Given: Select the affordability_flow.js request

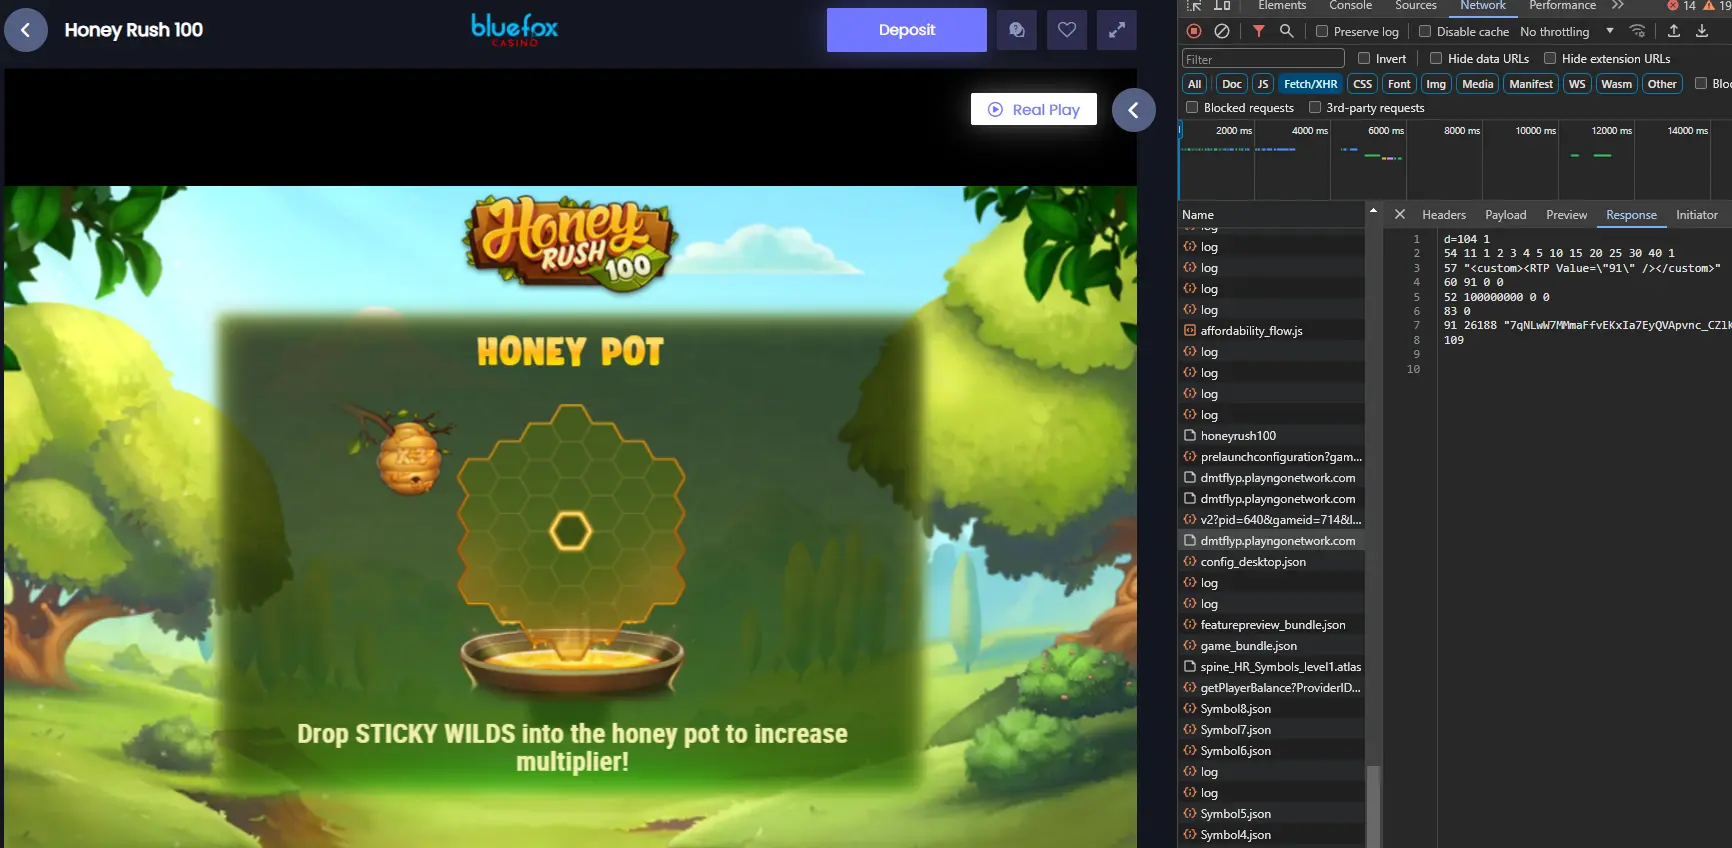Looking at the screenshot, I should pyautogui.click(x=1271, y=331).
